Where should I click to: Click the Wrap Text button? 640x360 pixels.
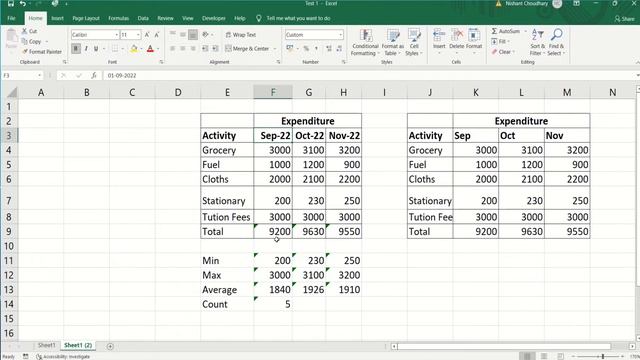[x=241, y=35]
